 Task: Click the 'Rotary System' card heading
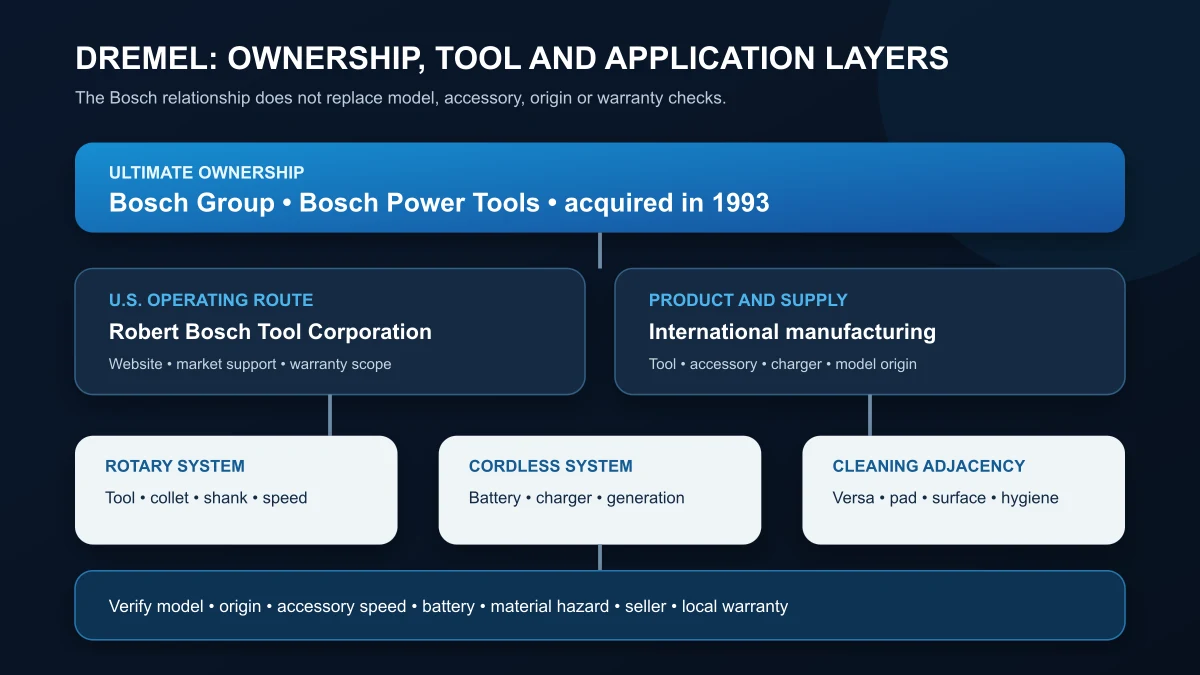coord(175,466)
